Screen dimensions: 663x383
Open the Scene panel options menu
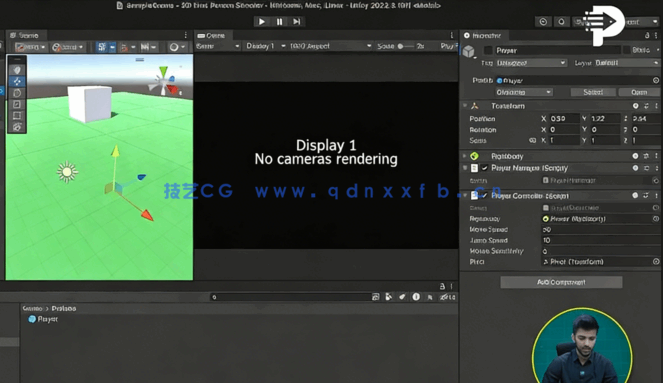click(186, 35)
